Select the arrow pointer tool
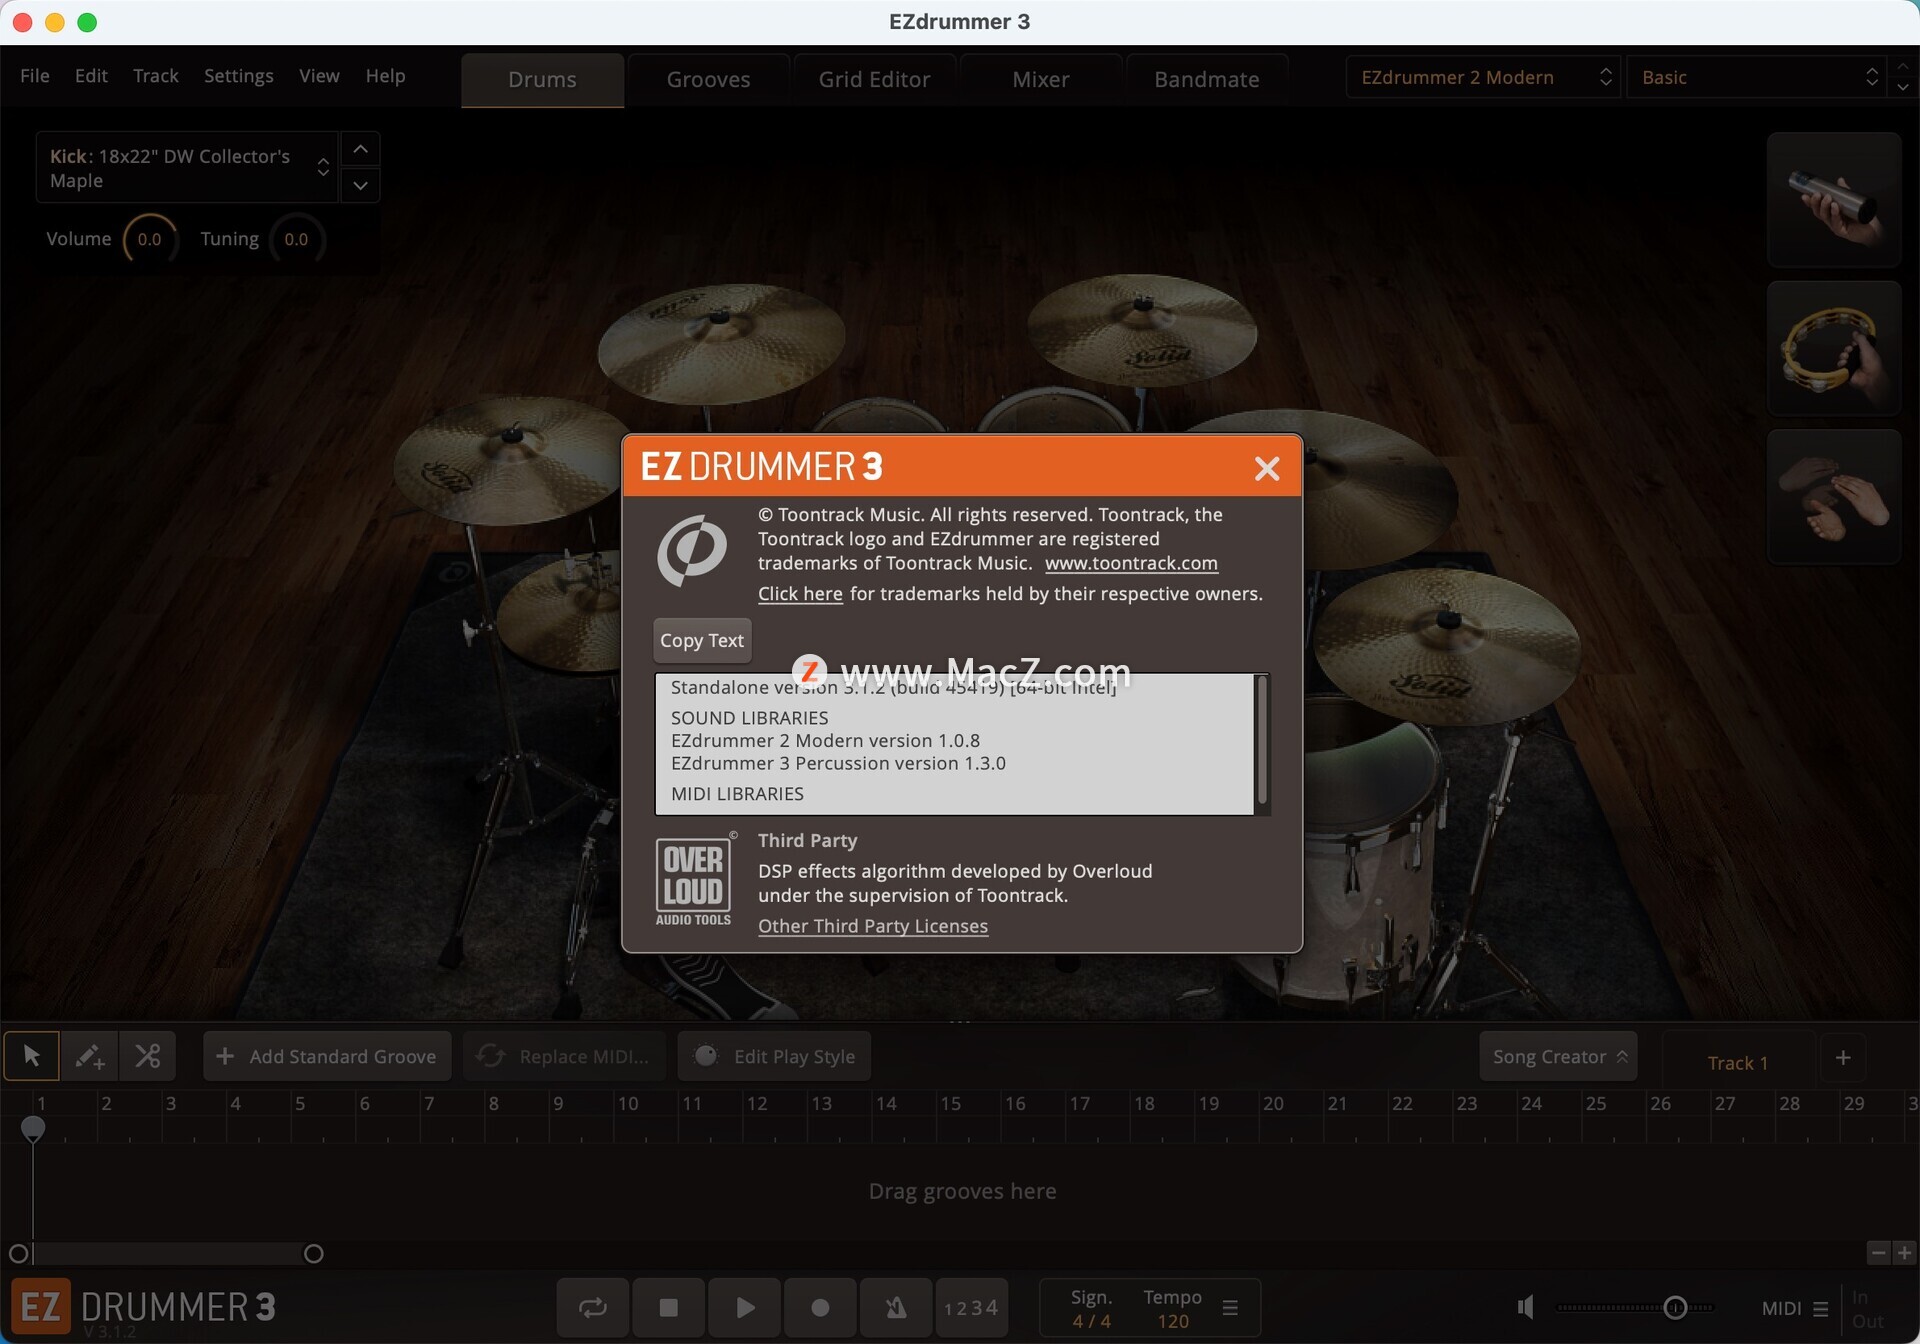This screenshot has width=1920, height=1344. click(x=31, y=1056)
